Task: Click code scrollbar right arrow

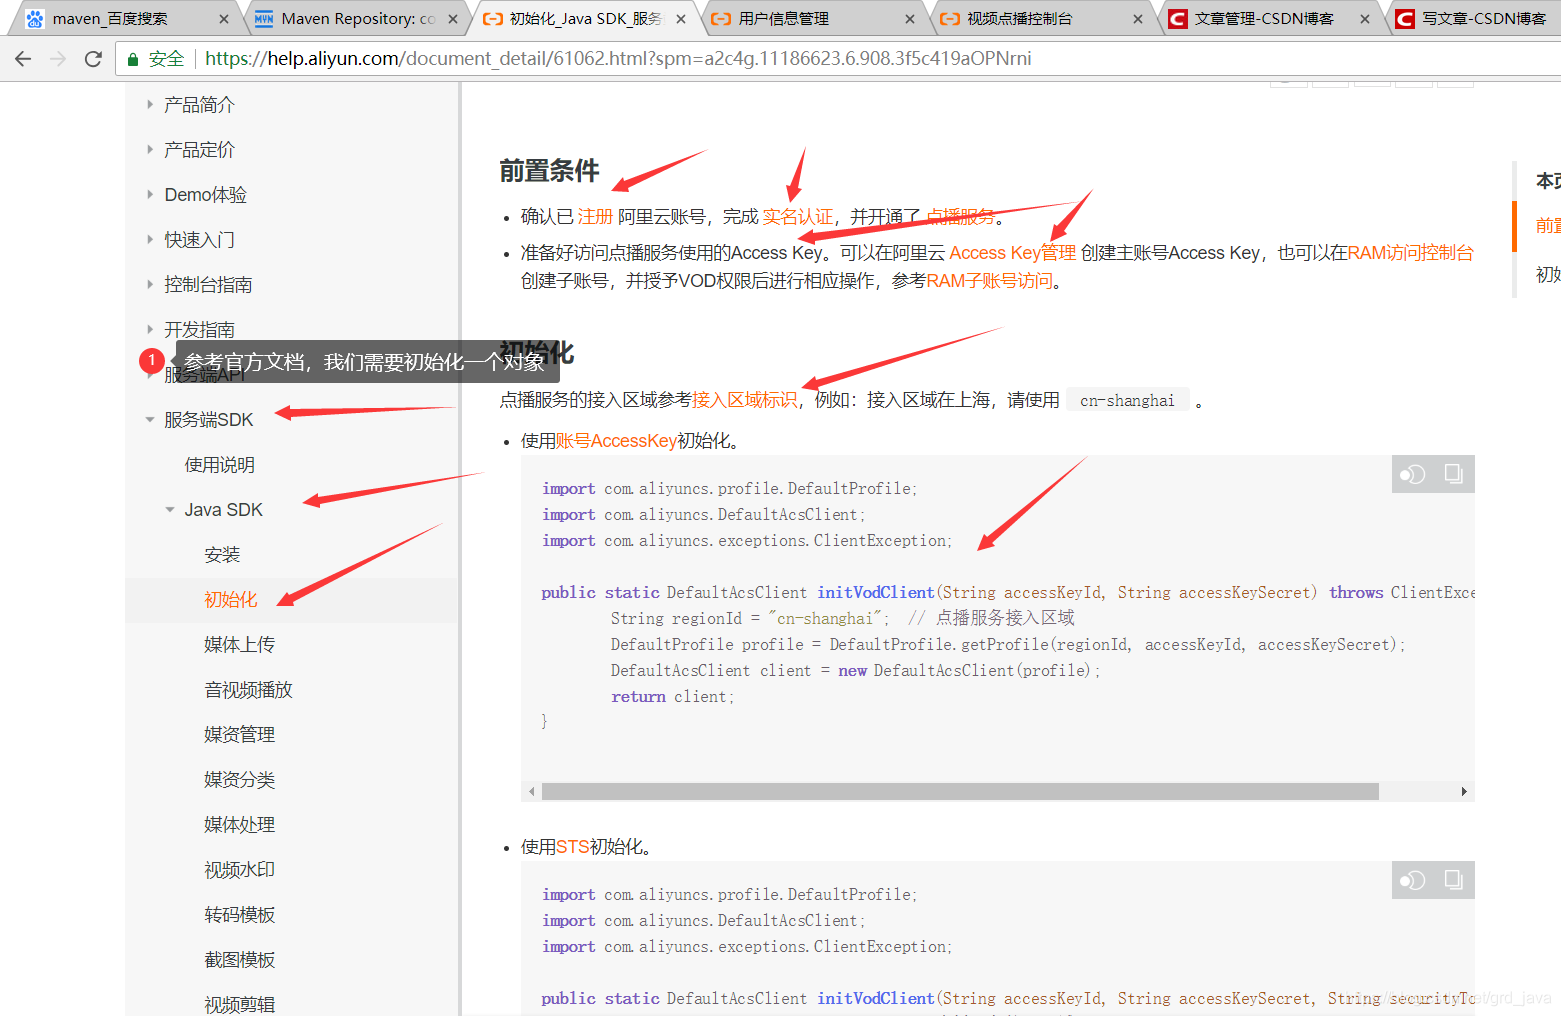Action: tap(1464, 791)
